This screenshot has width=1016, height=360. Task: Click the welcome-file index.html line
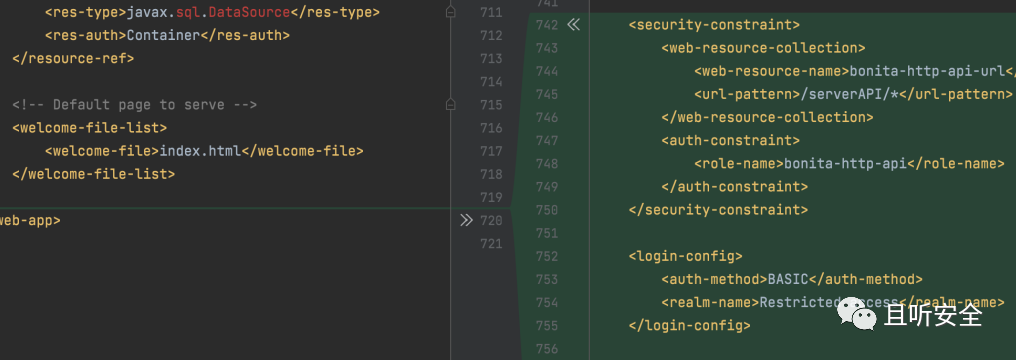(204, 151)
